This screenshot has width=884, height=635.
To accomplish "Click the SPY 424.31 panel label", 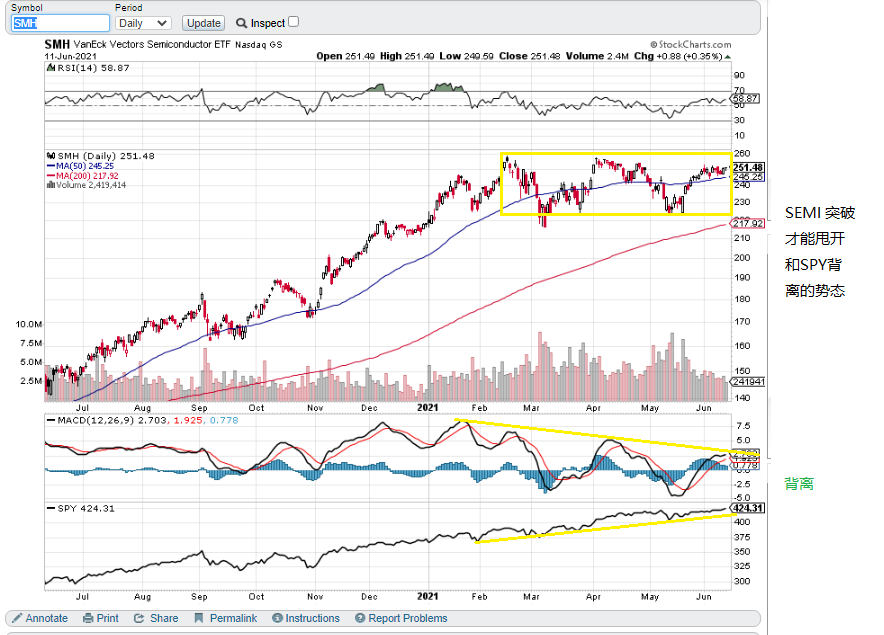I will (x=86, y=508).
